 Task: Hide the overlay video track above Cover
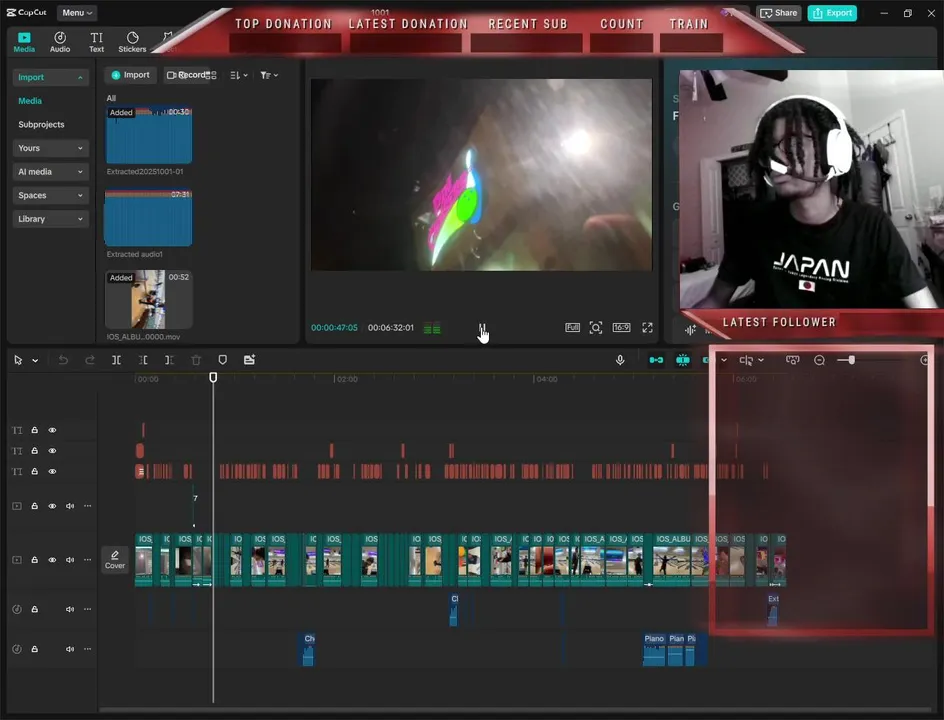coord(52,506)
